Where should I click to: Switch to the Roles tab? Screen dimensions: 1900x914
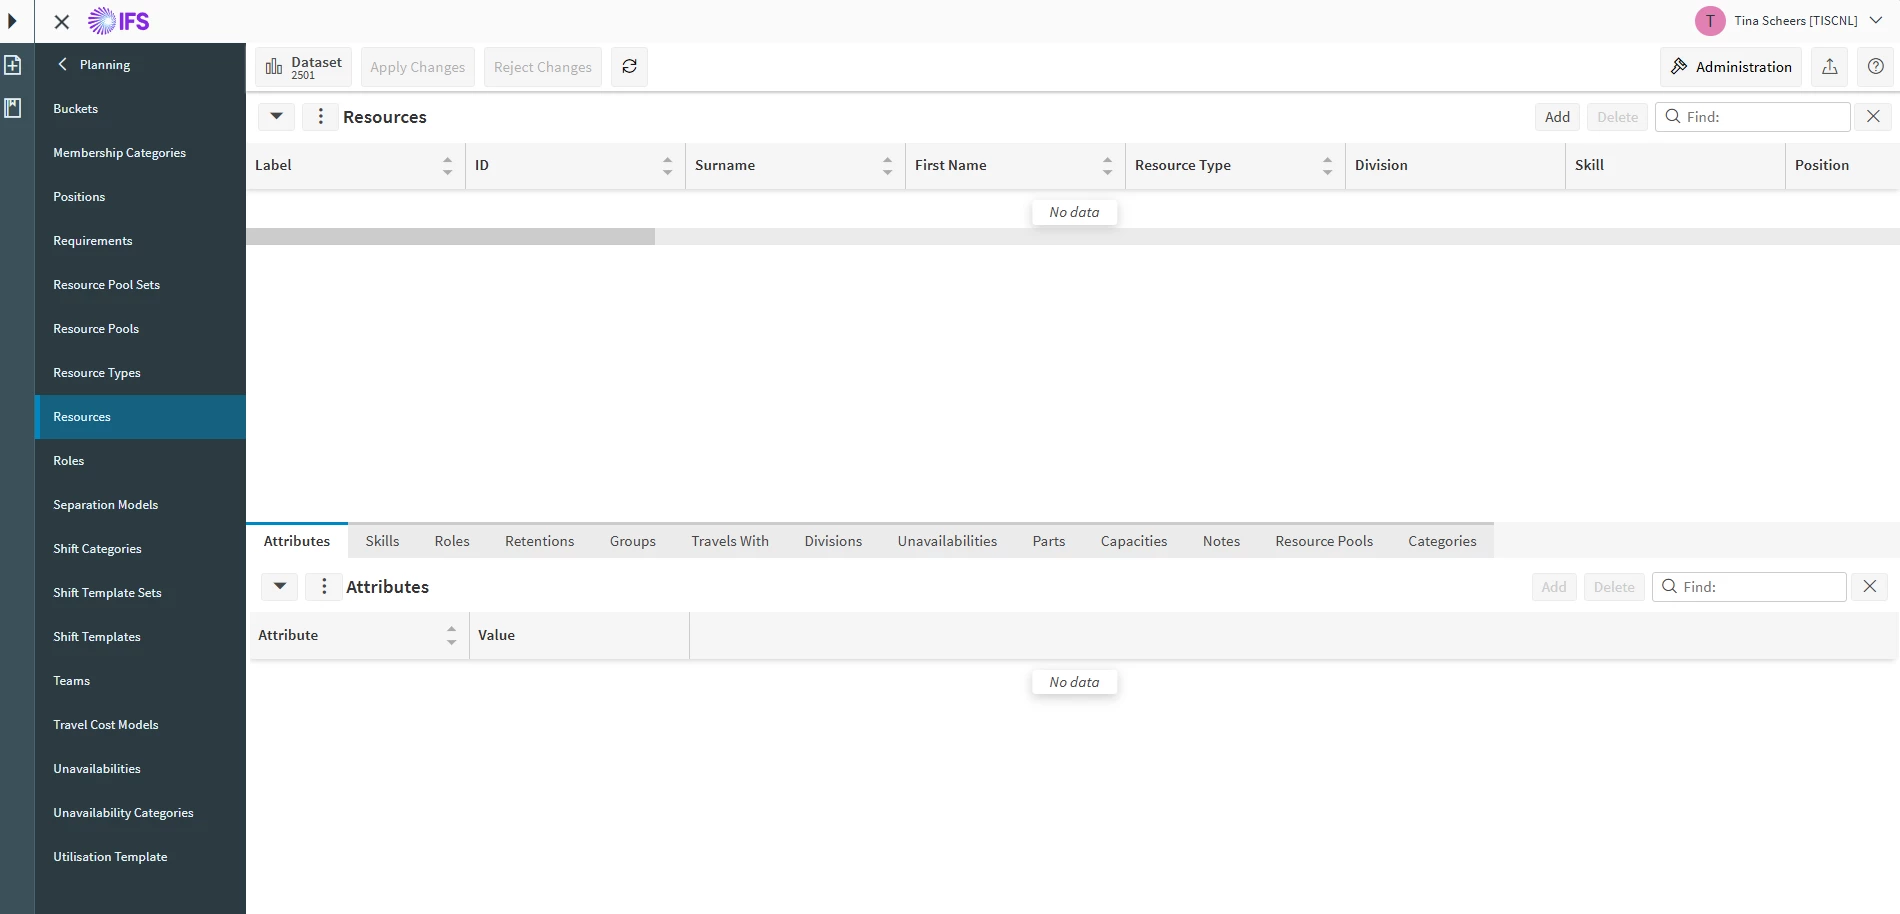click(x=452, y=541)
